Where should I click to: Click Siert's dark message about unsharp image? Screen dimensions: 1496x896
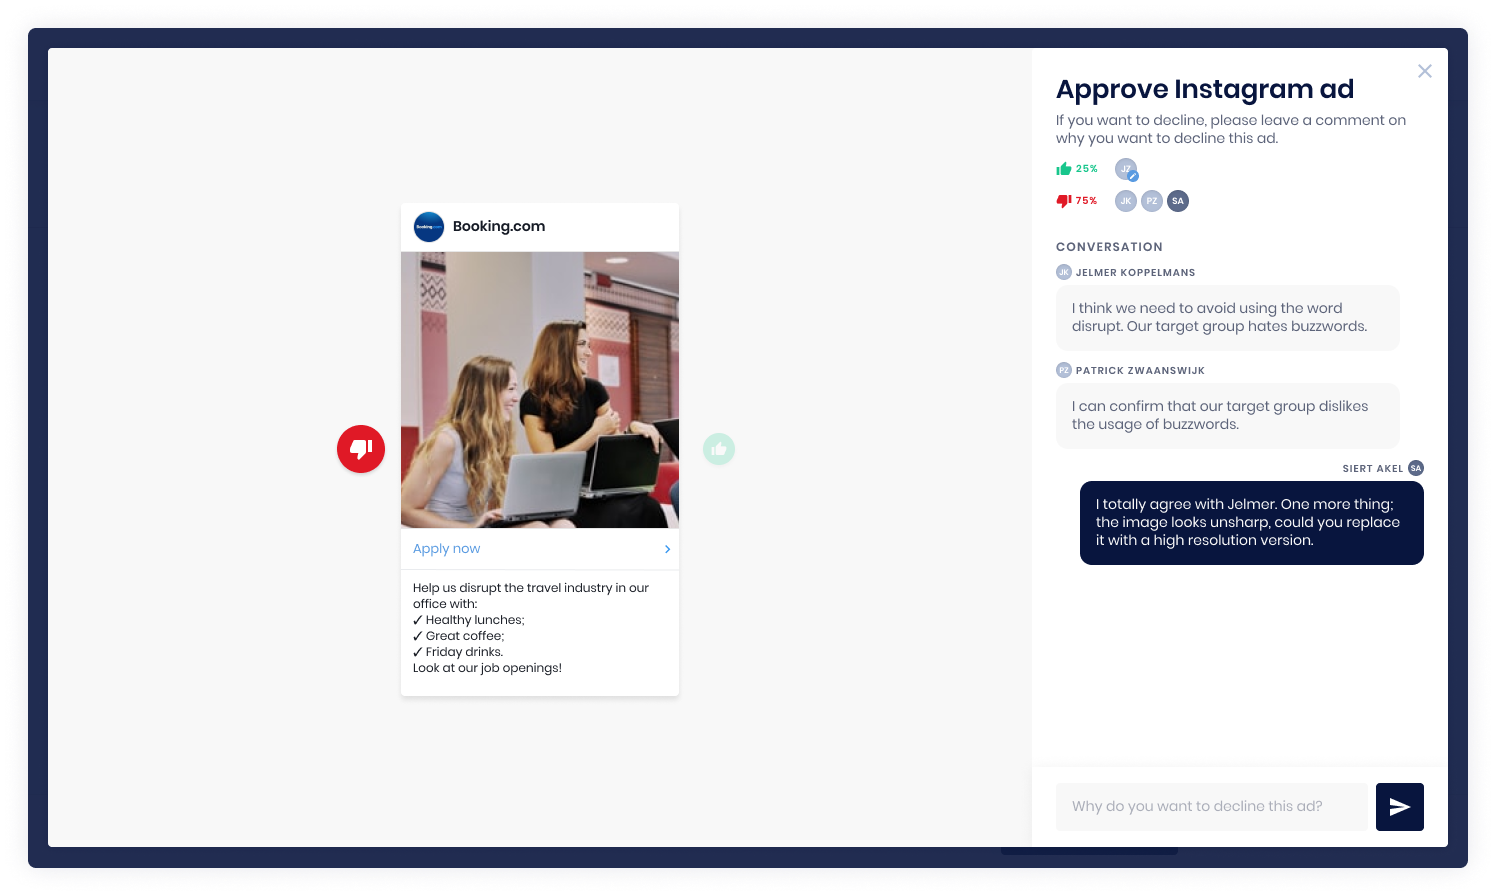[1252, 523]
